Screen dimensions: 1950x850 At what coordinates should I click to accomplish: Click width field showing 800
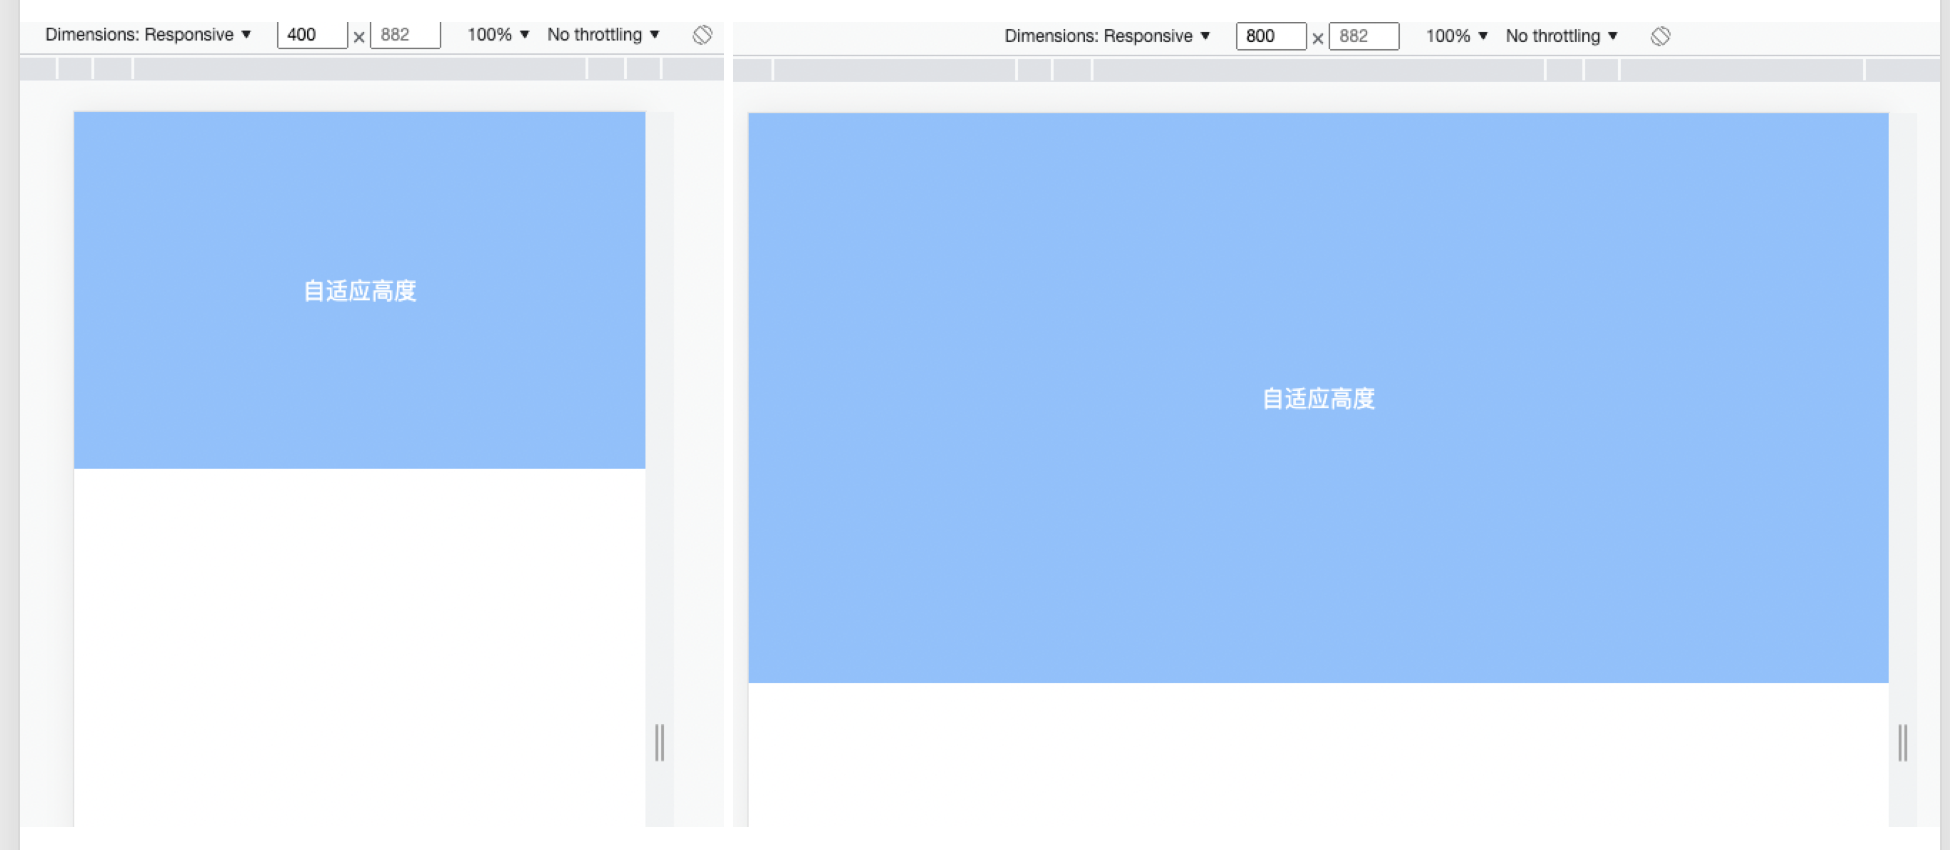coord(1271,36)
